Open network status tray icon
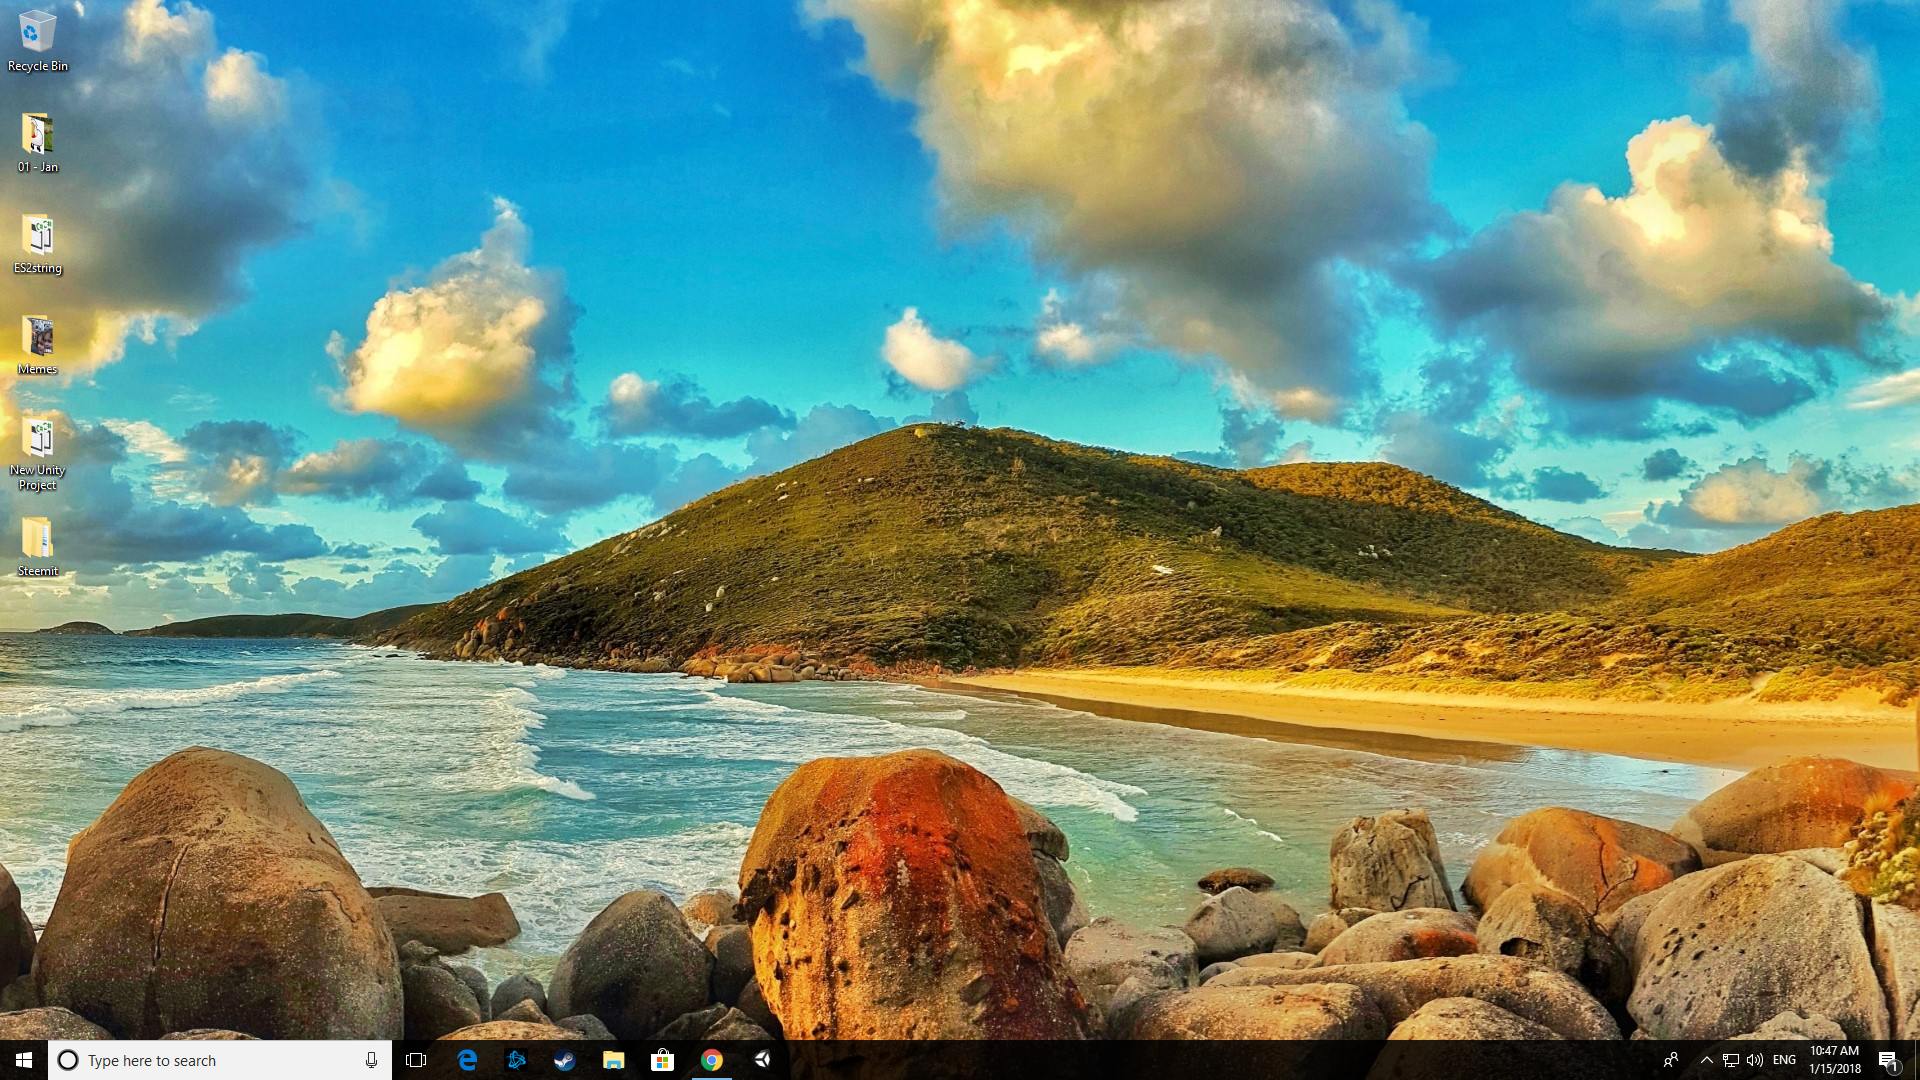The height and width of the screenshot is (1080, 1920). [1731, 1060]
